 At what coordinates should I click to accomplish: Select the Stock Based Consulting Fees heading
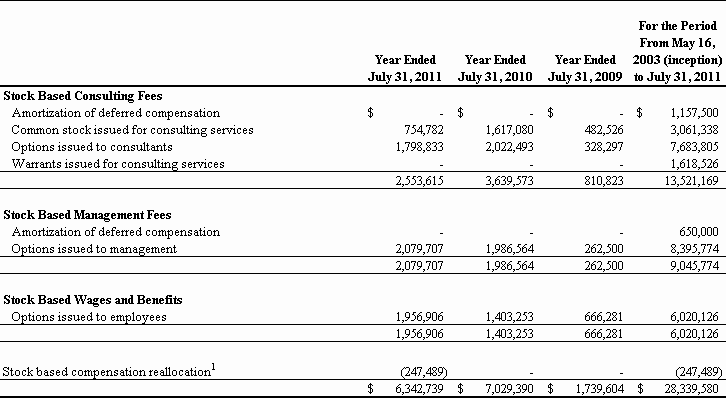tap(83, 96)
